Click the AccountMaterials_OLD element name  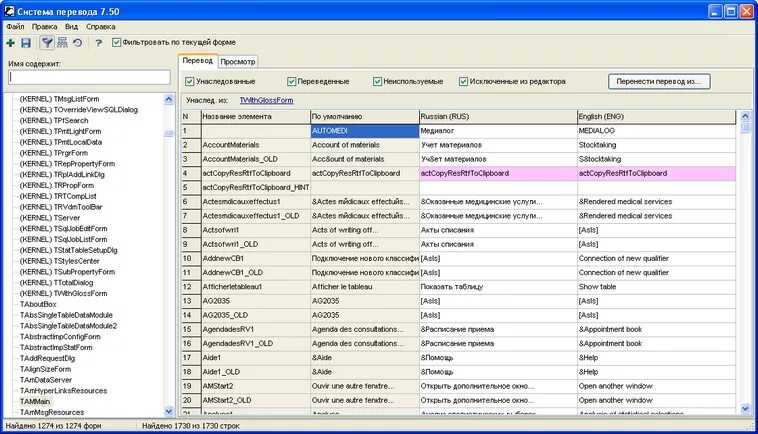(x=255, y=159)
